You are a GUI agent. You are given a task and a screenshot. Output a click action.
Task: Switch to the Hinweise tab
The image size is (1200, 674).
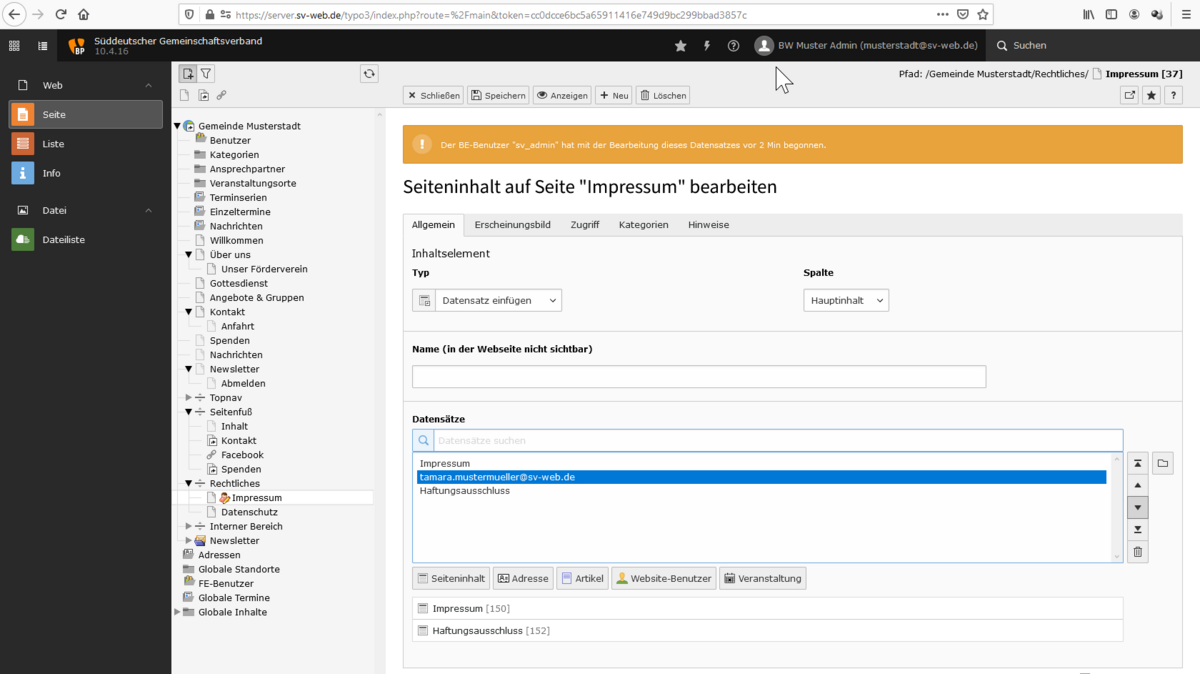(708, 225)
